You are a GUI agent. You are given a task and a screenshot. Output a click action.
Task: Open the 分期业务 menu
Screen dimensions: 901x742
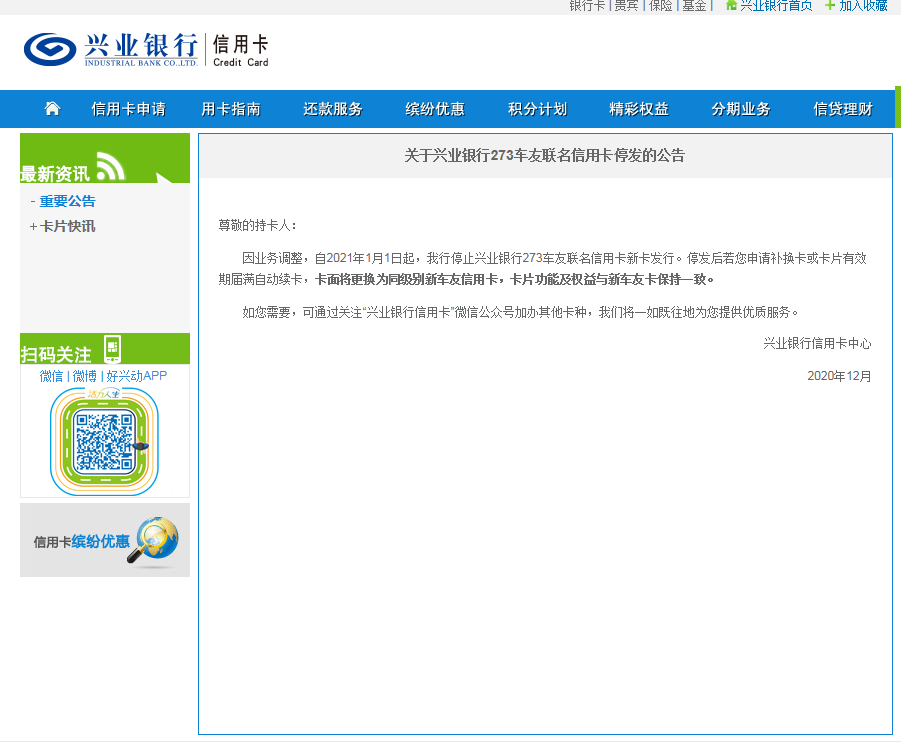(741, 109)
